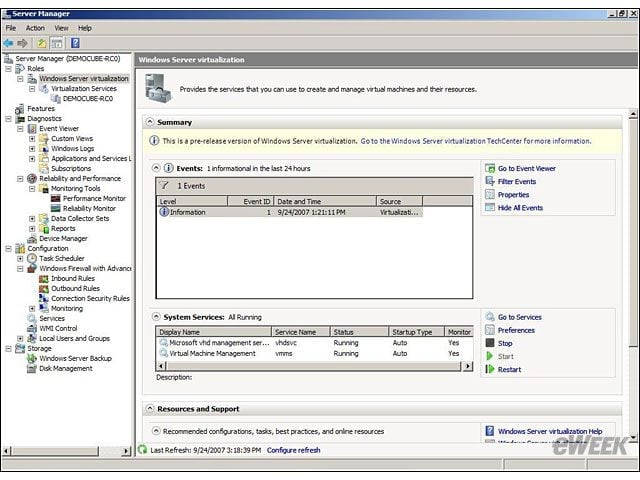Toggle the console tree toolbar icon

tap(57, 43)
